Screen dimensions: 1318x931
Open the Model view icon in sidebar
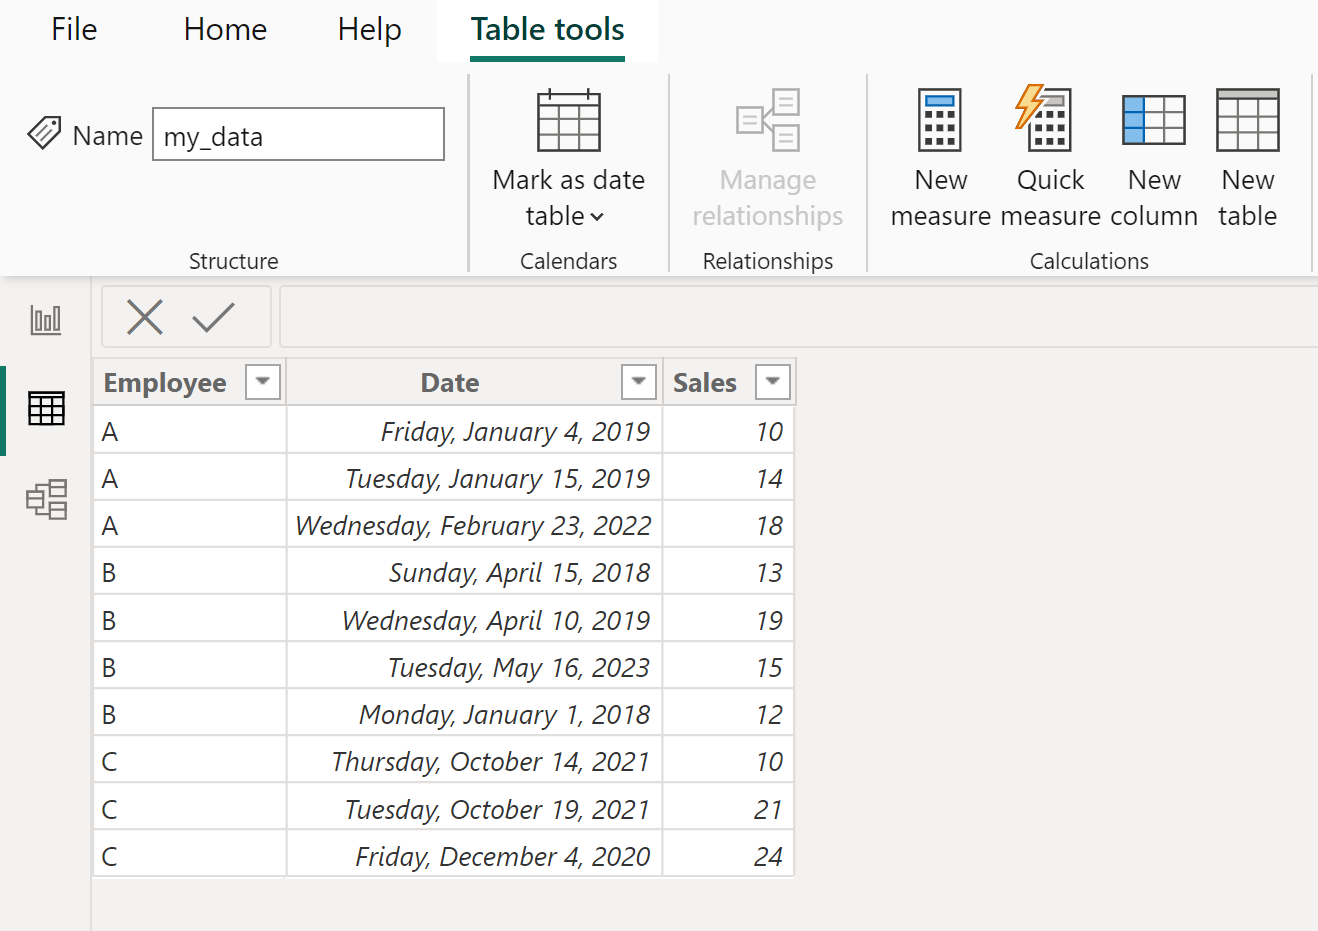(x=46, y=499)
